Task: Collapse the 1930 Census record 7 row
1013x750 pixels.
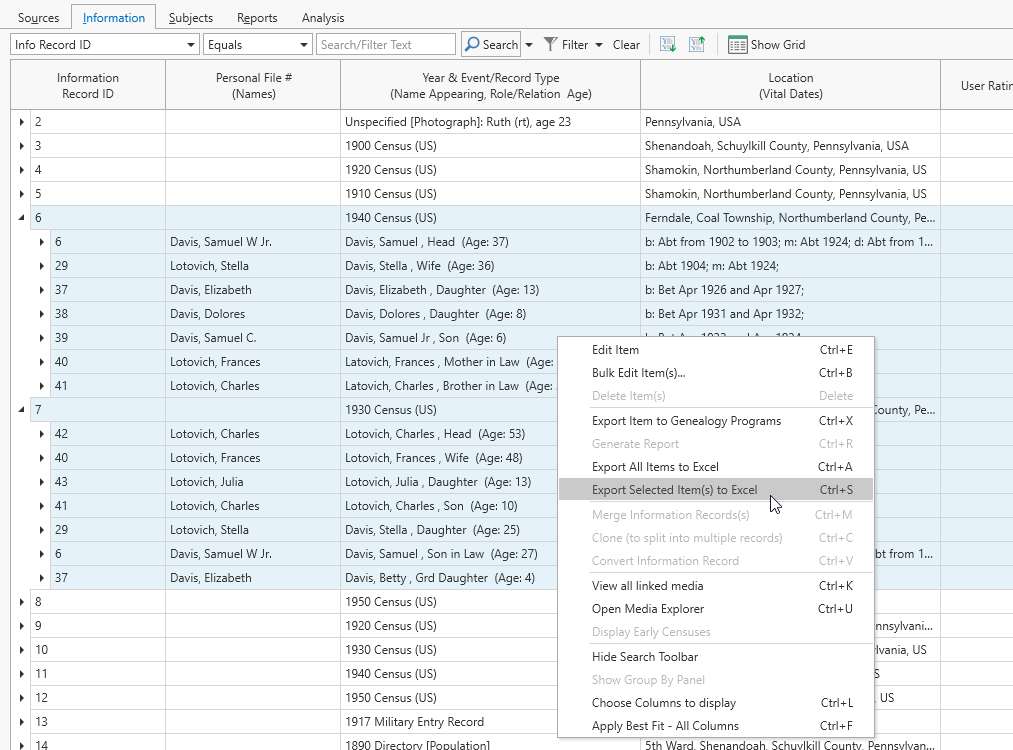Action: coord(22,410)
